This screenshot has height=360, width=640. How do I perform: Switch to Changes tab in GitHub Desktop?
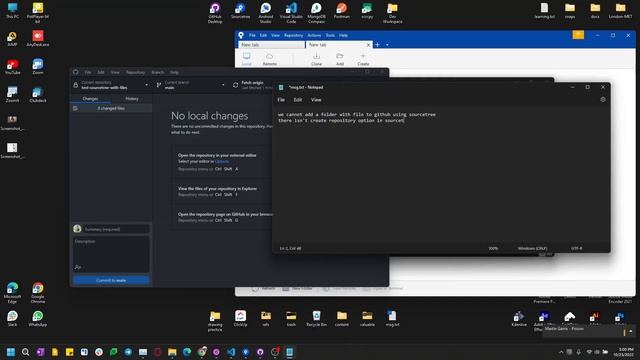(90, 99)
